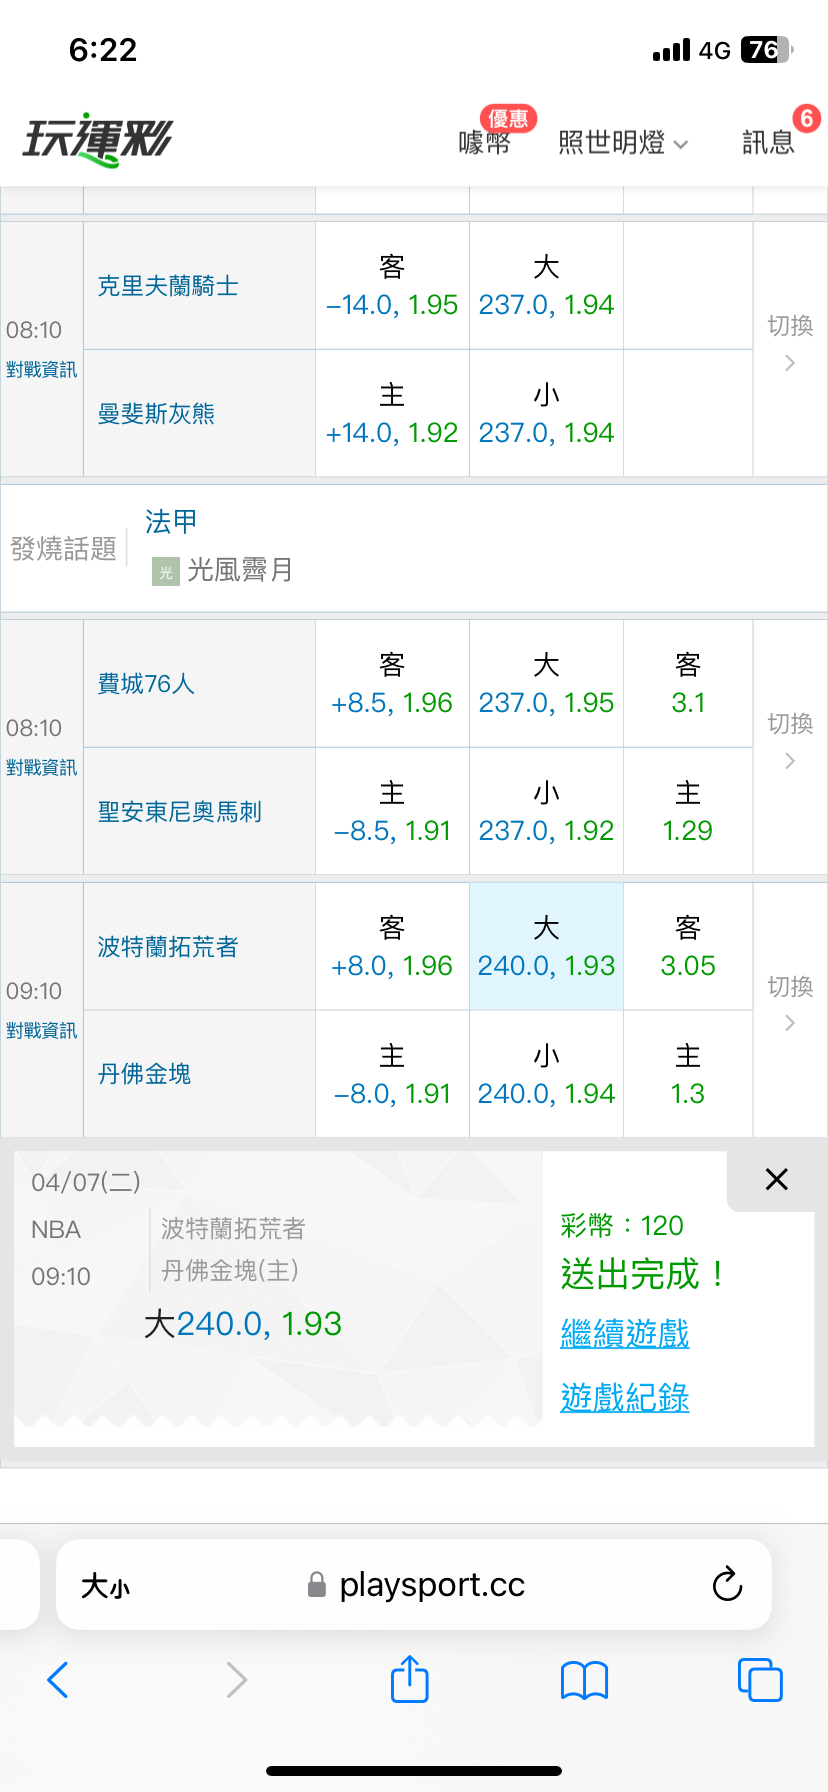This screenshot has width=828, height=1792.
Task: Open the Safari share sheet
Action: 409,1679
